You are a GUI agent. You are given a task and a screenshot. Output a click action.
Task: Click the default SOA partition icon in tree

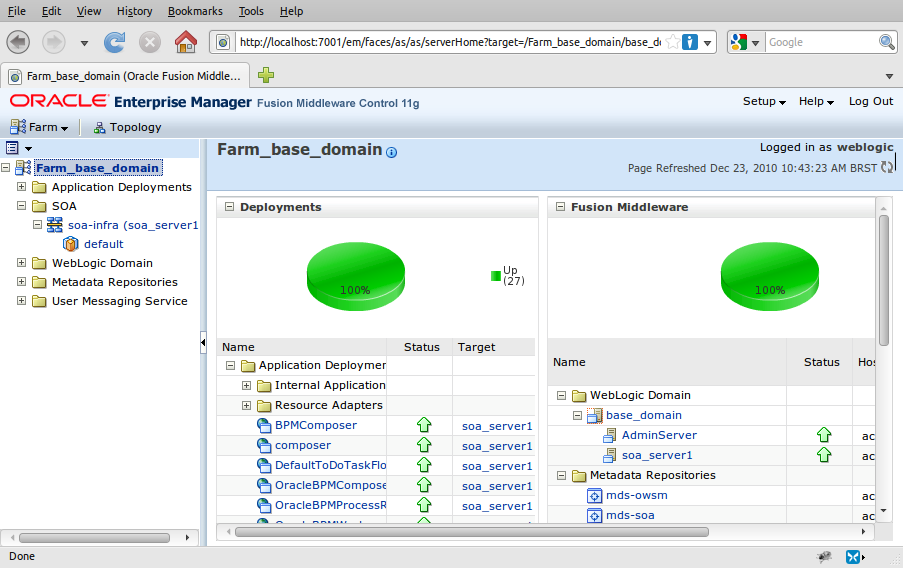[x=71, y=244]
